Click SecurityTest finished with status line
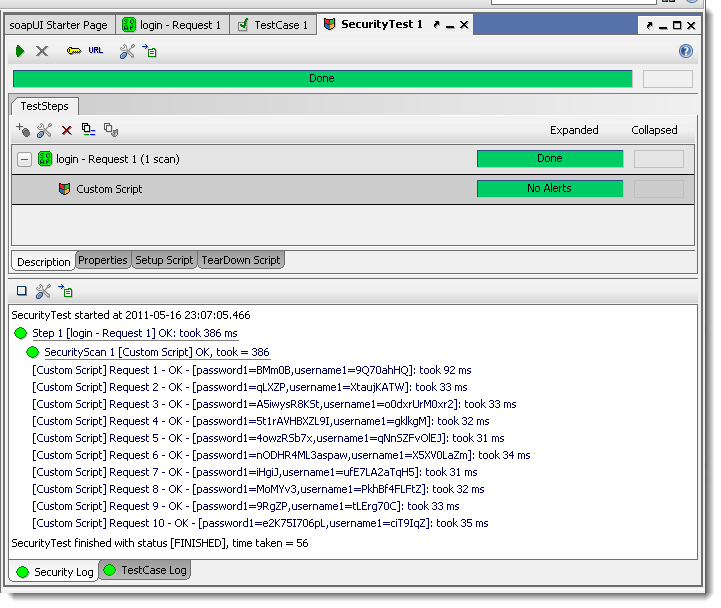This screenshot has height=608, width=721. [160, 543]
